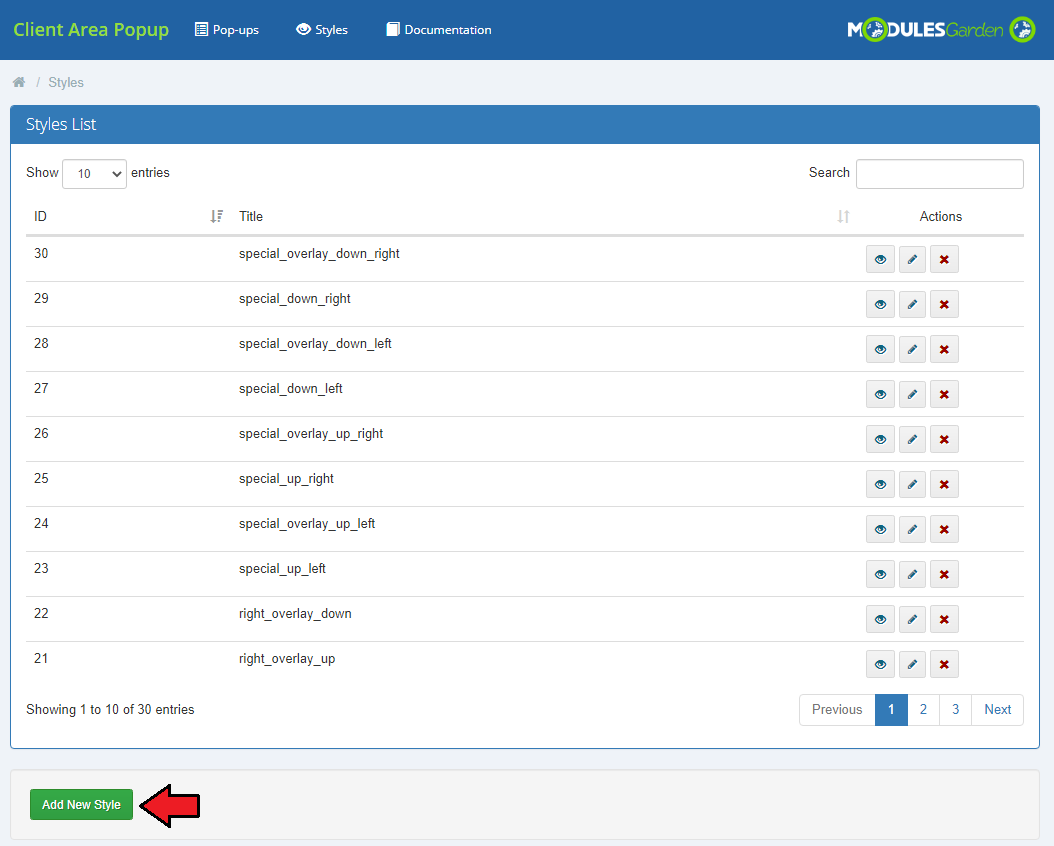1054x846 pixels.
Task: Edit the special_down_right style
Action: click(912, 304)
